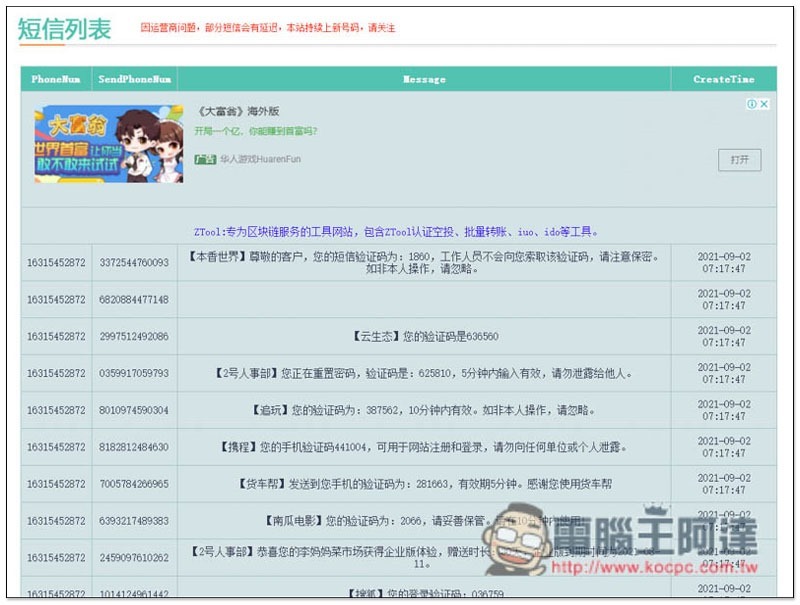Click the 短信列表 page heading
The image size is (800, 605).
click(64, 29)
